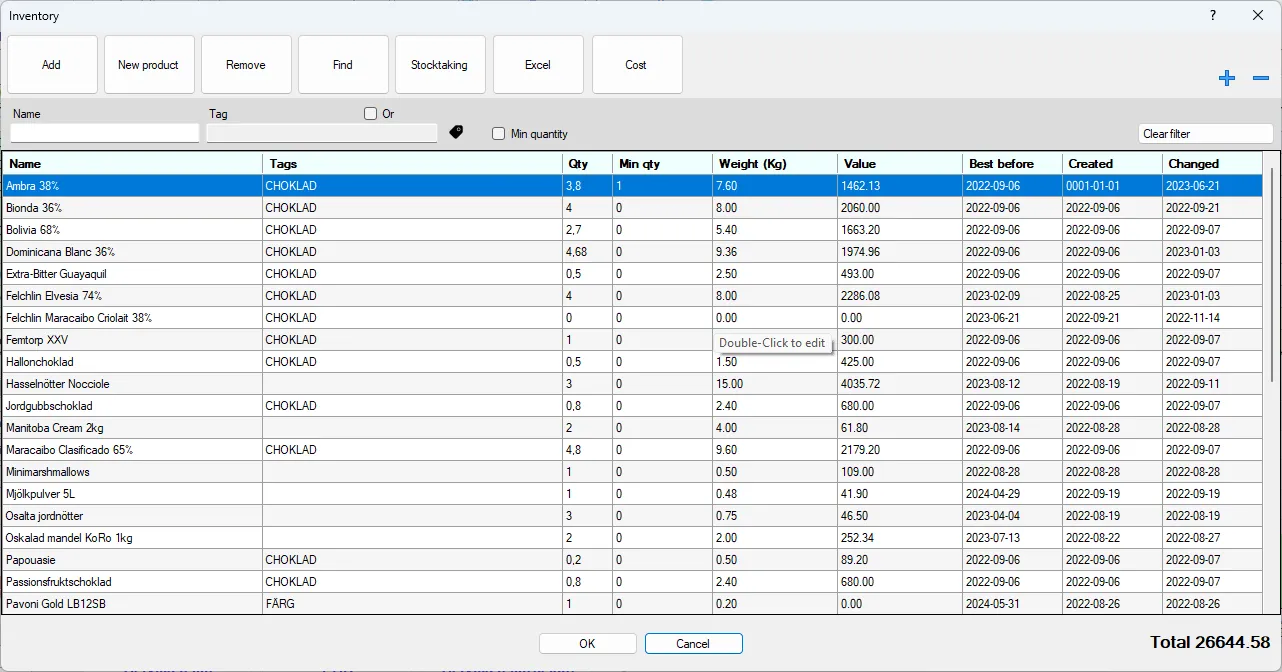Screen dimensions: 1282x672
Task: Click the Remove button
Action: coord(246,65)
